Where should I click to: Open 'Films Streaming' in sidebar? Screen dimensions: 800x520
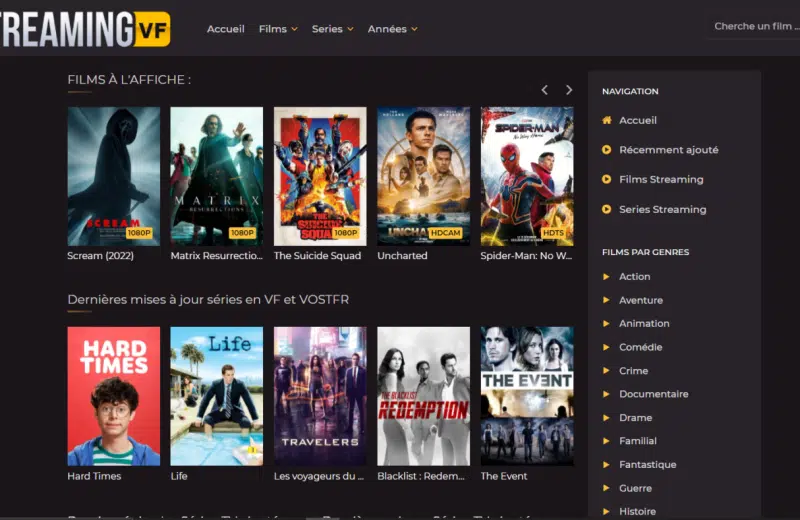tap(661, 180)
